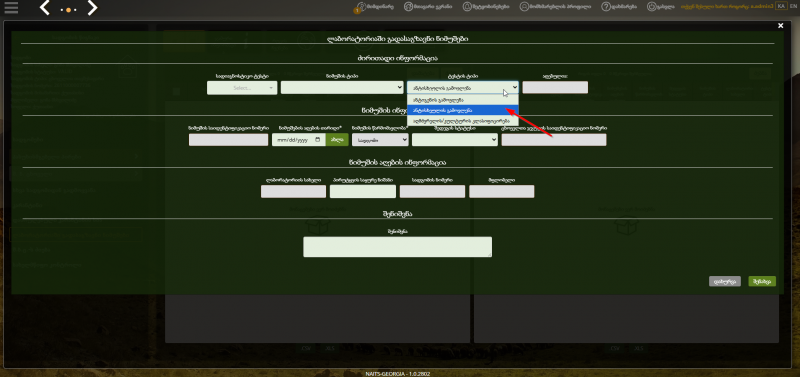Image resolution: width=800 pixels, height=377 pixels.
Task: Click the input field right of the open dropdown
Action: (555, 87)
